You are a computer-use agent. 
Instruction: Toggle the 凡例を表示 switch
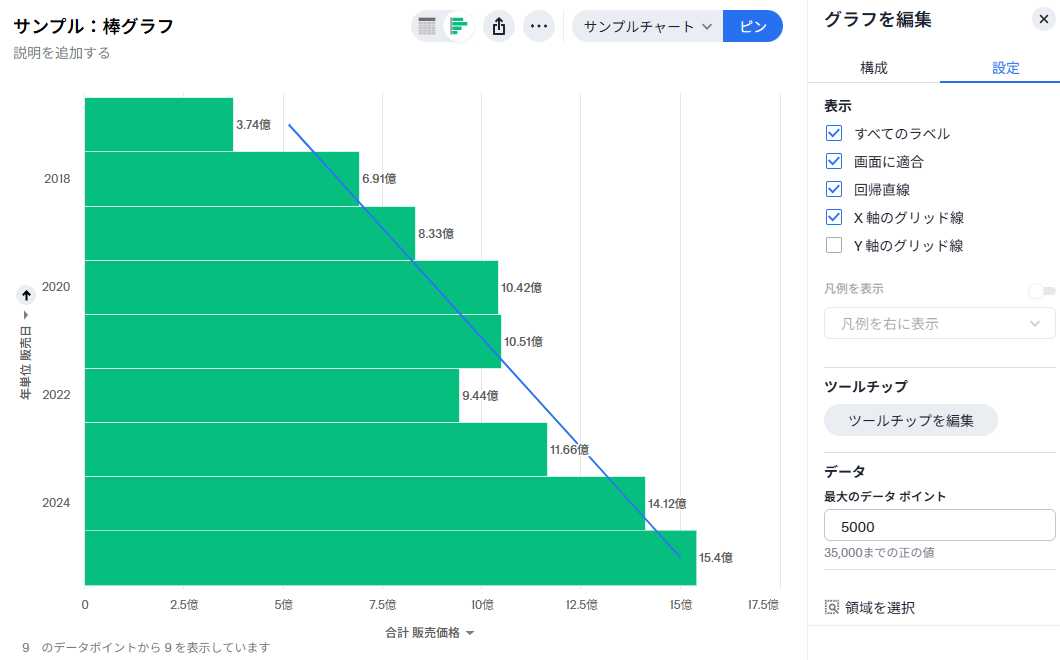pyautogui.click(x=1042, y=291)
